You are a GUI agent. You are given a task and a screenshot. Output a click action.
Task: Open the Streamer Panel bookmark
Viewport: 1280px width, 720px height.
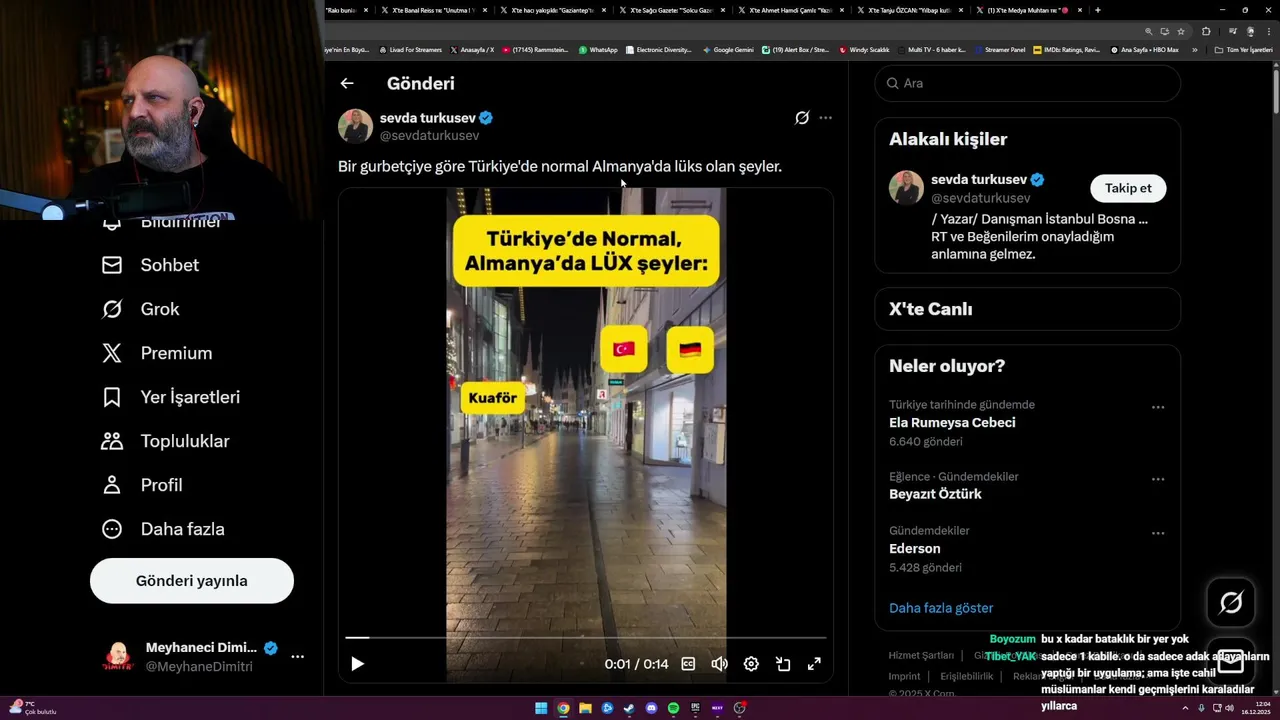[1000, 49]
